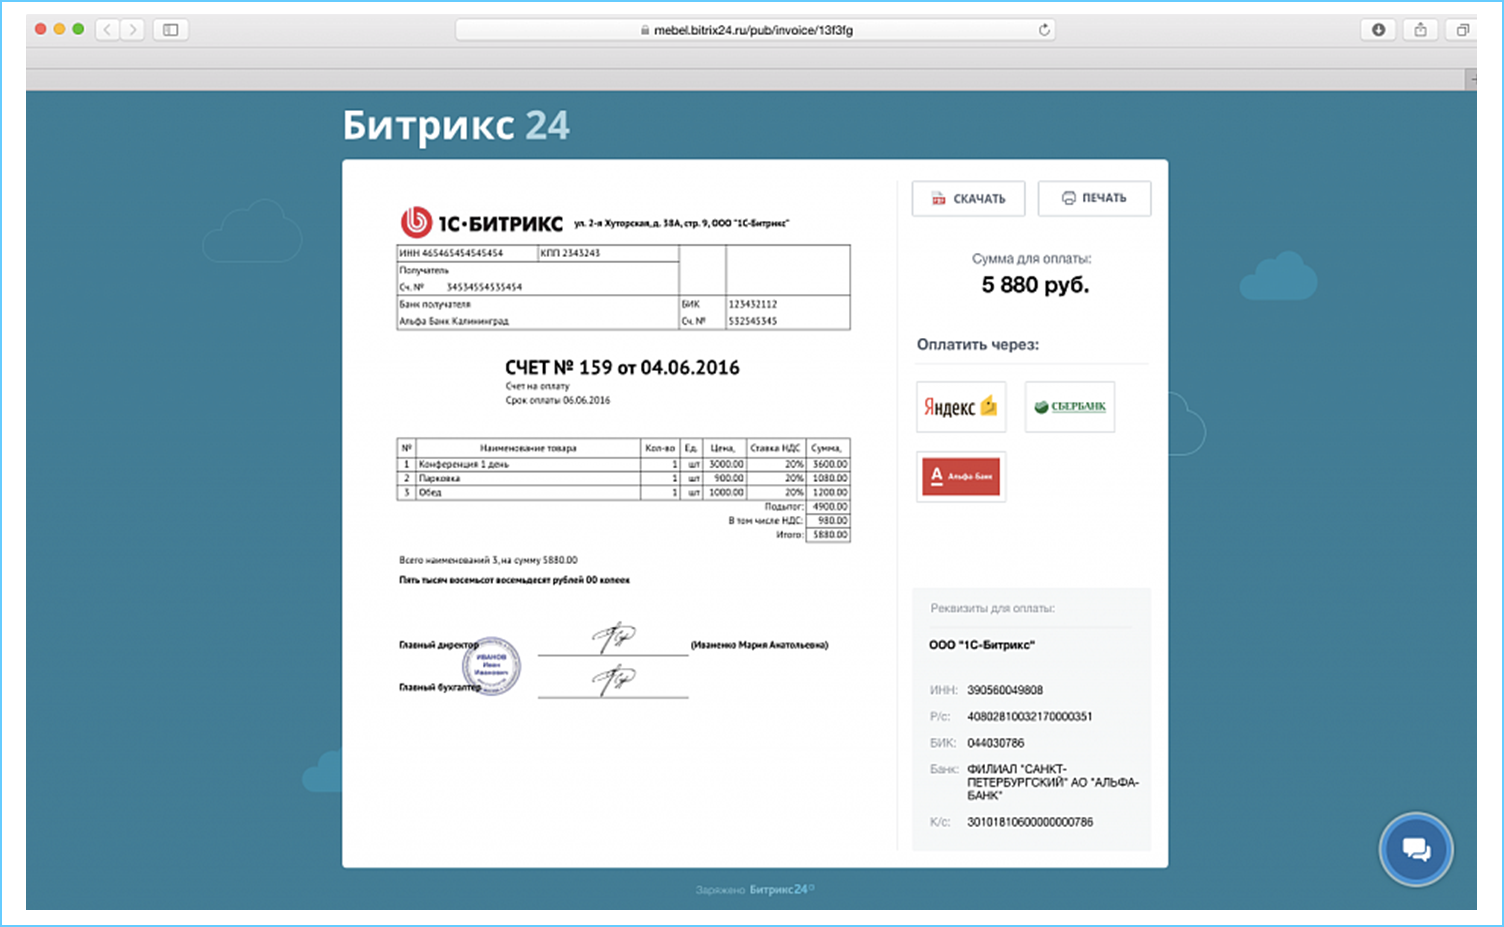This screenshot has width=1504, height=927.
Task: Click the red close window button
Action: tap(41, 29)
